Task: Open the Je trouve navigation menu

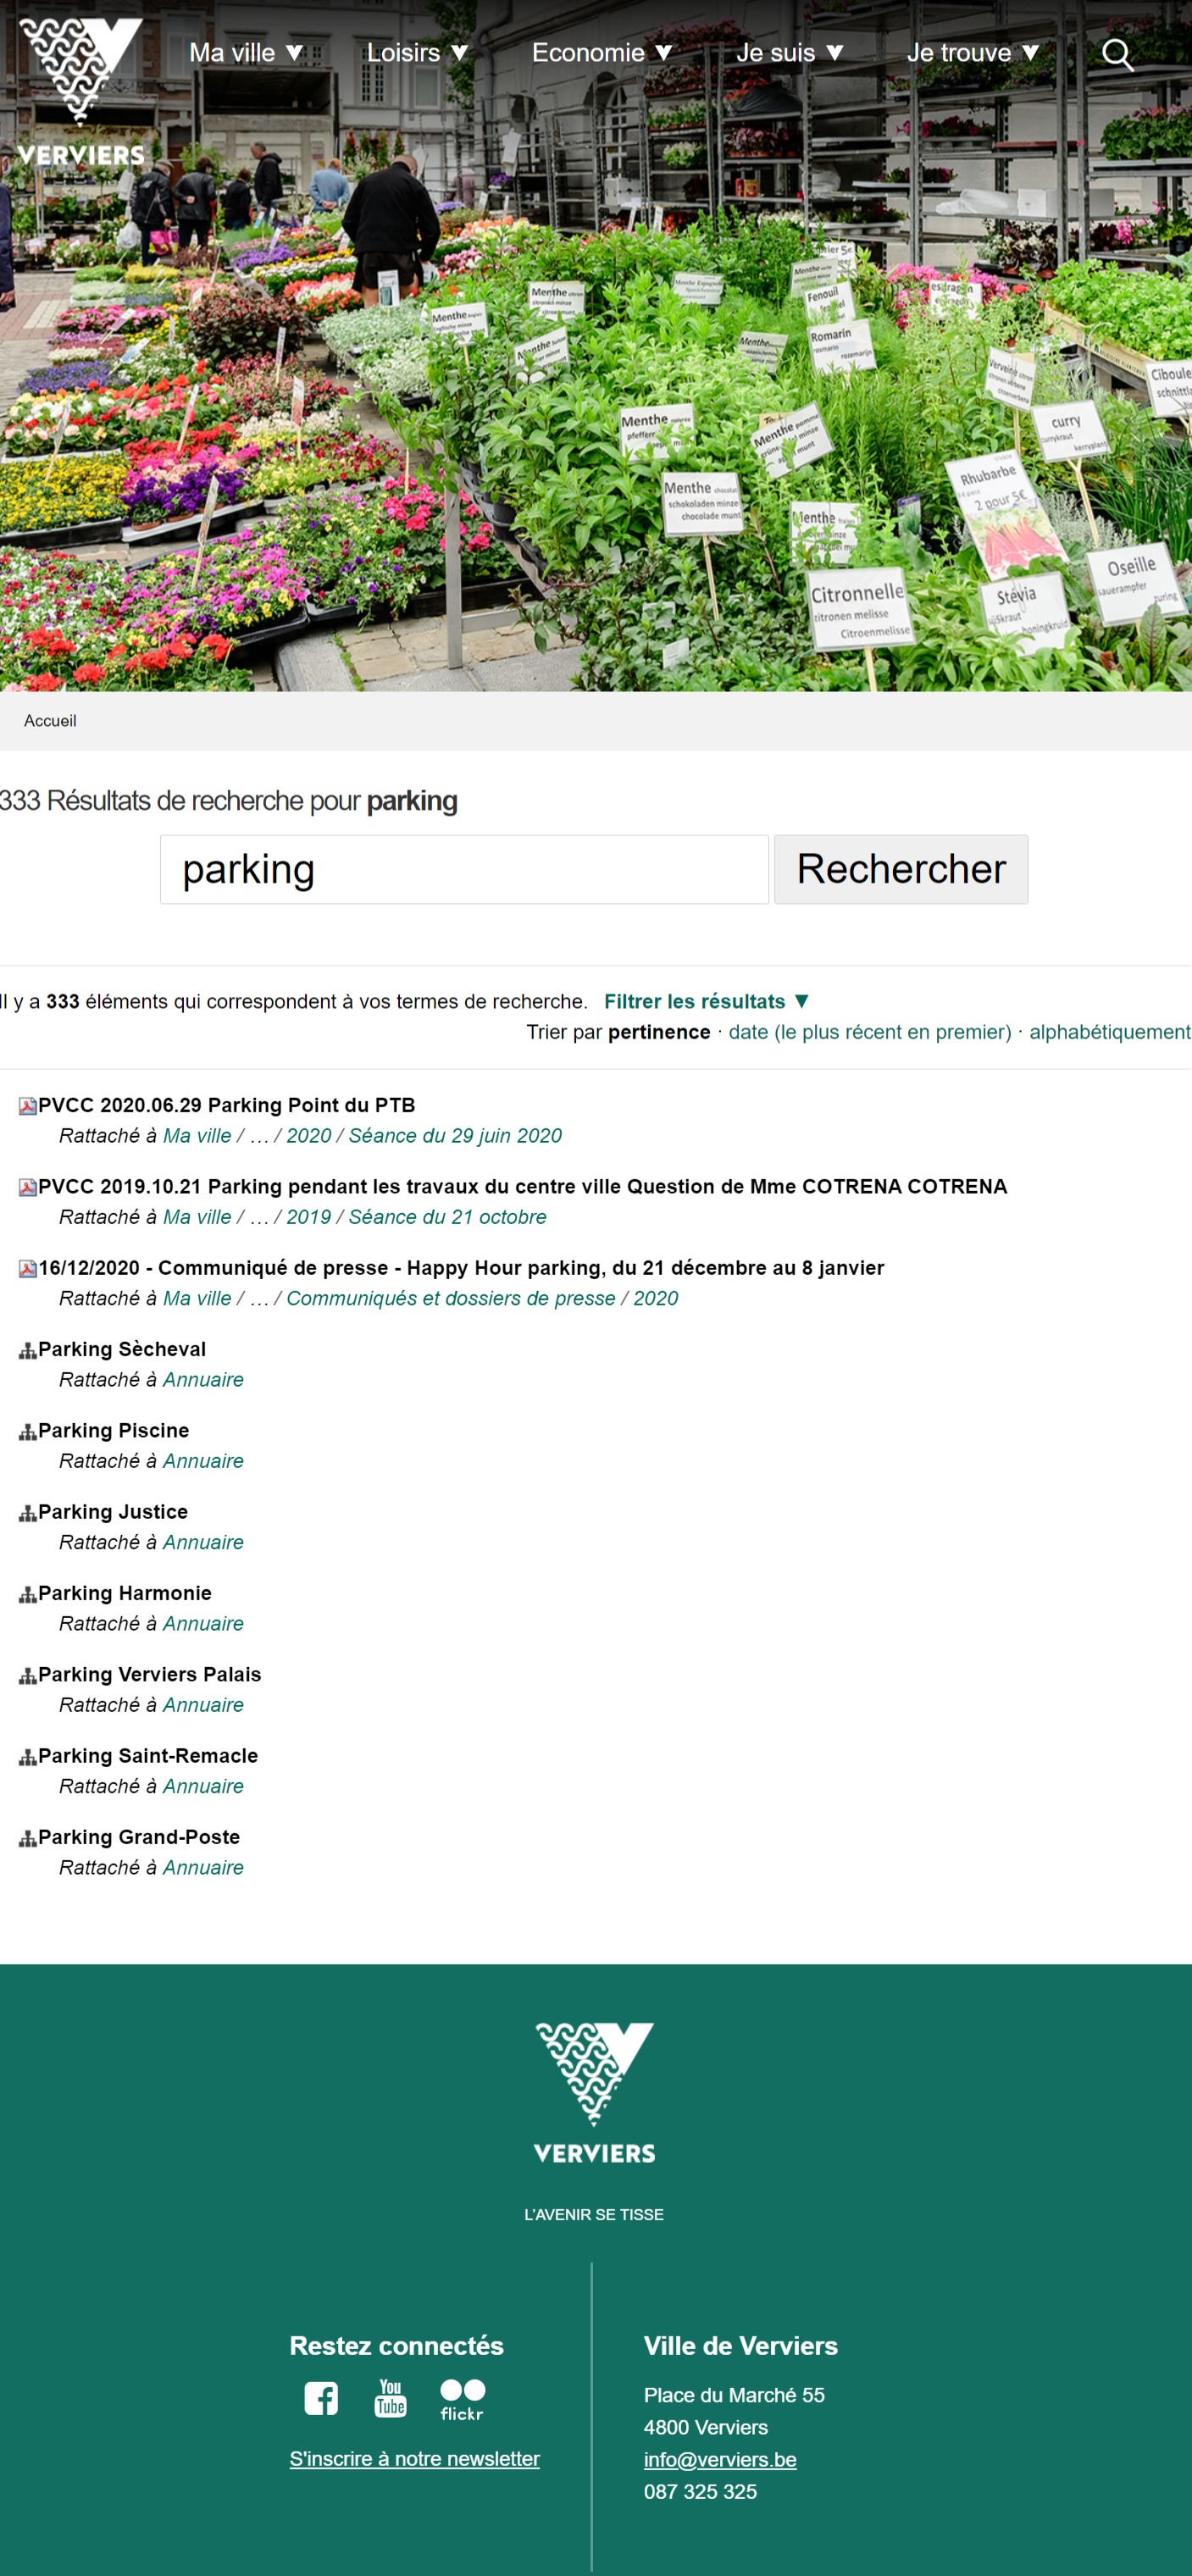Action: (973, 53)
